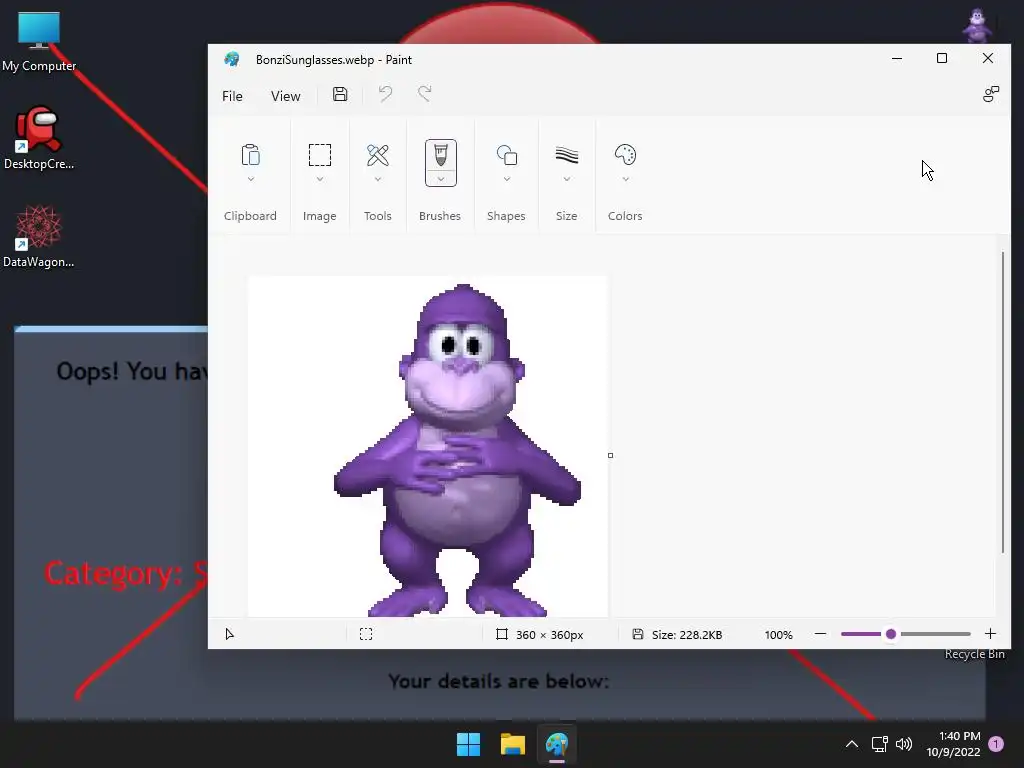Screen dimensions: 1024x768
Task: Click the Paint app icon in title bar
Action: pos(232,59)
